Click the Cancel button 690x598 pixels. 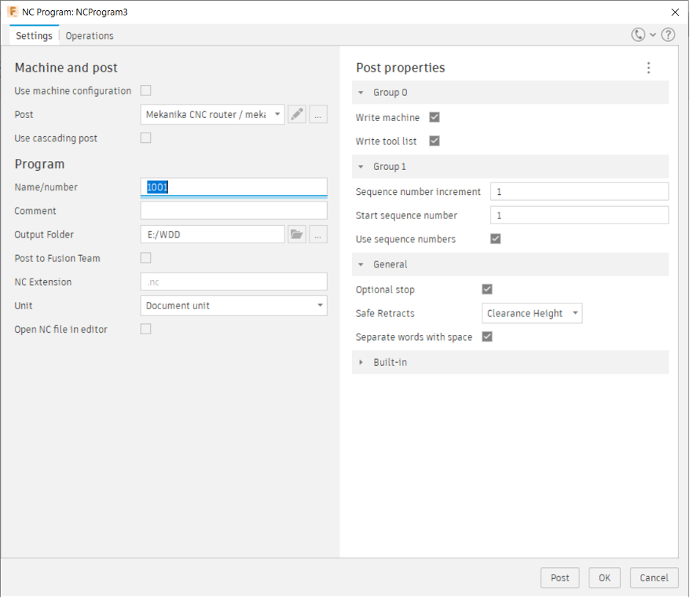point(654,578)
